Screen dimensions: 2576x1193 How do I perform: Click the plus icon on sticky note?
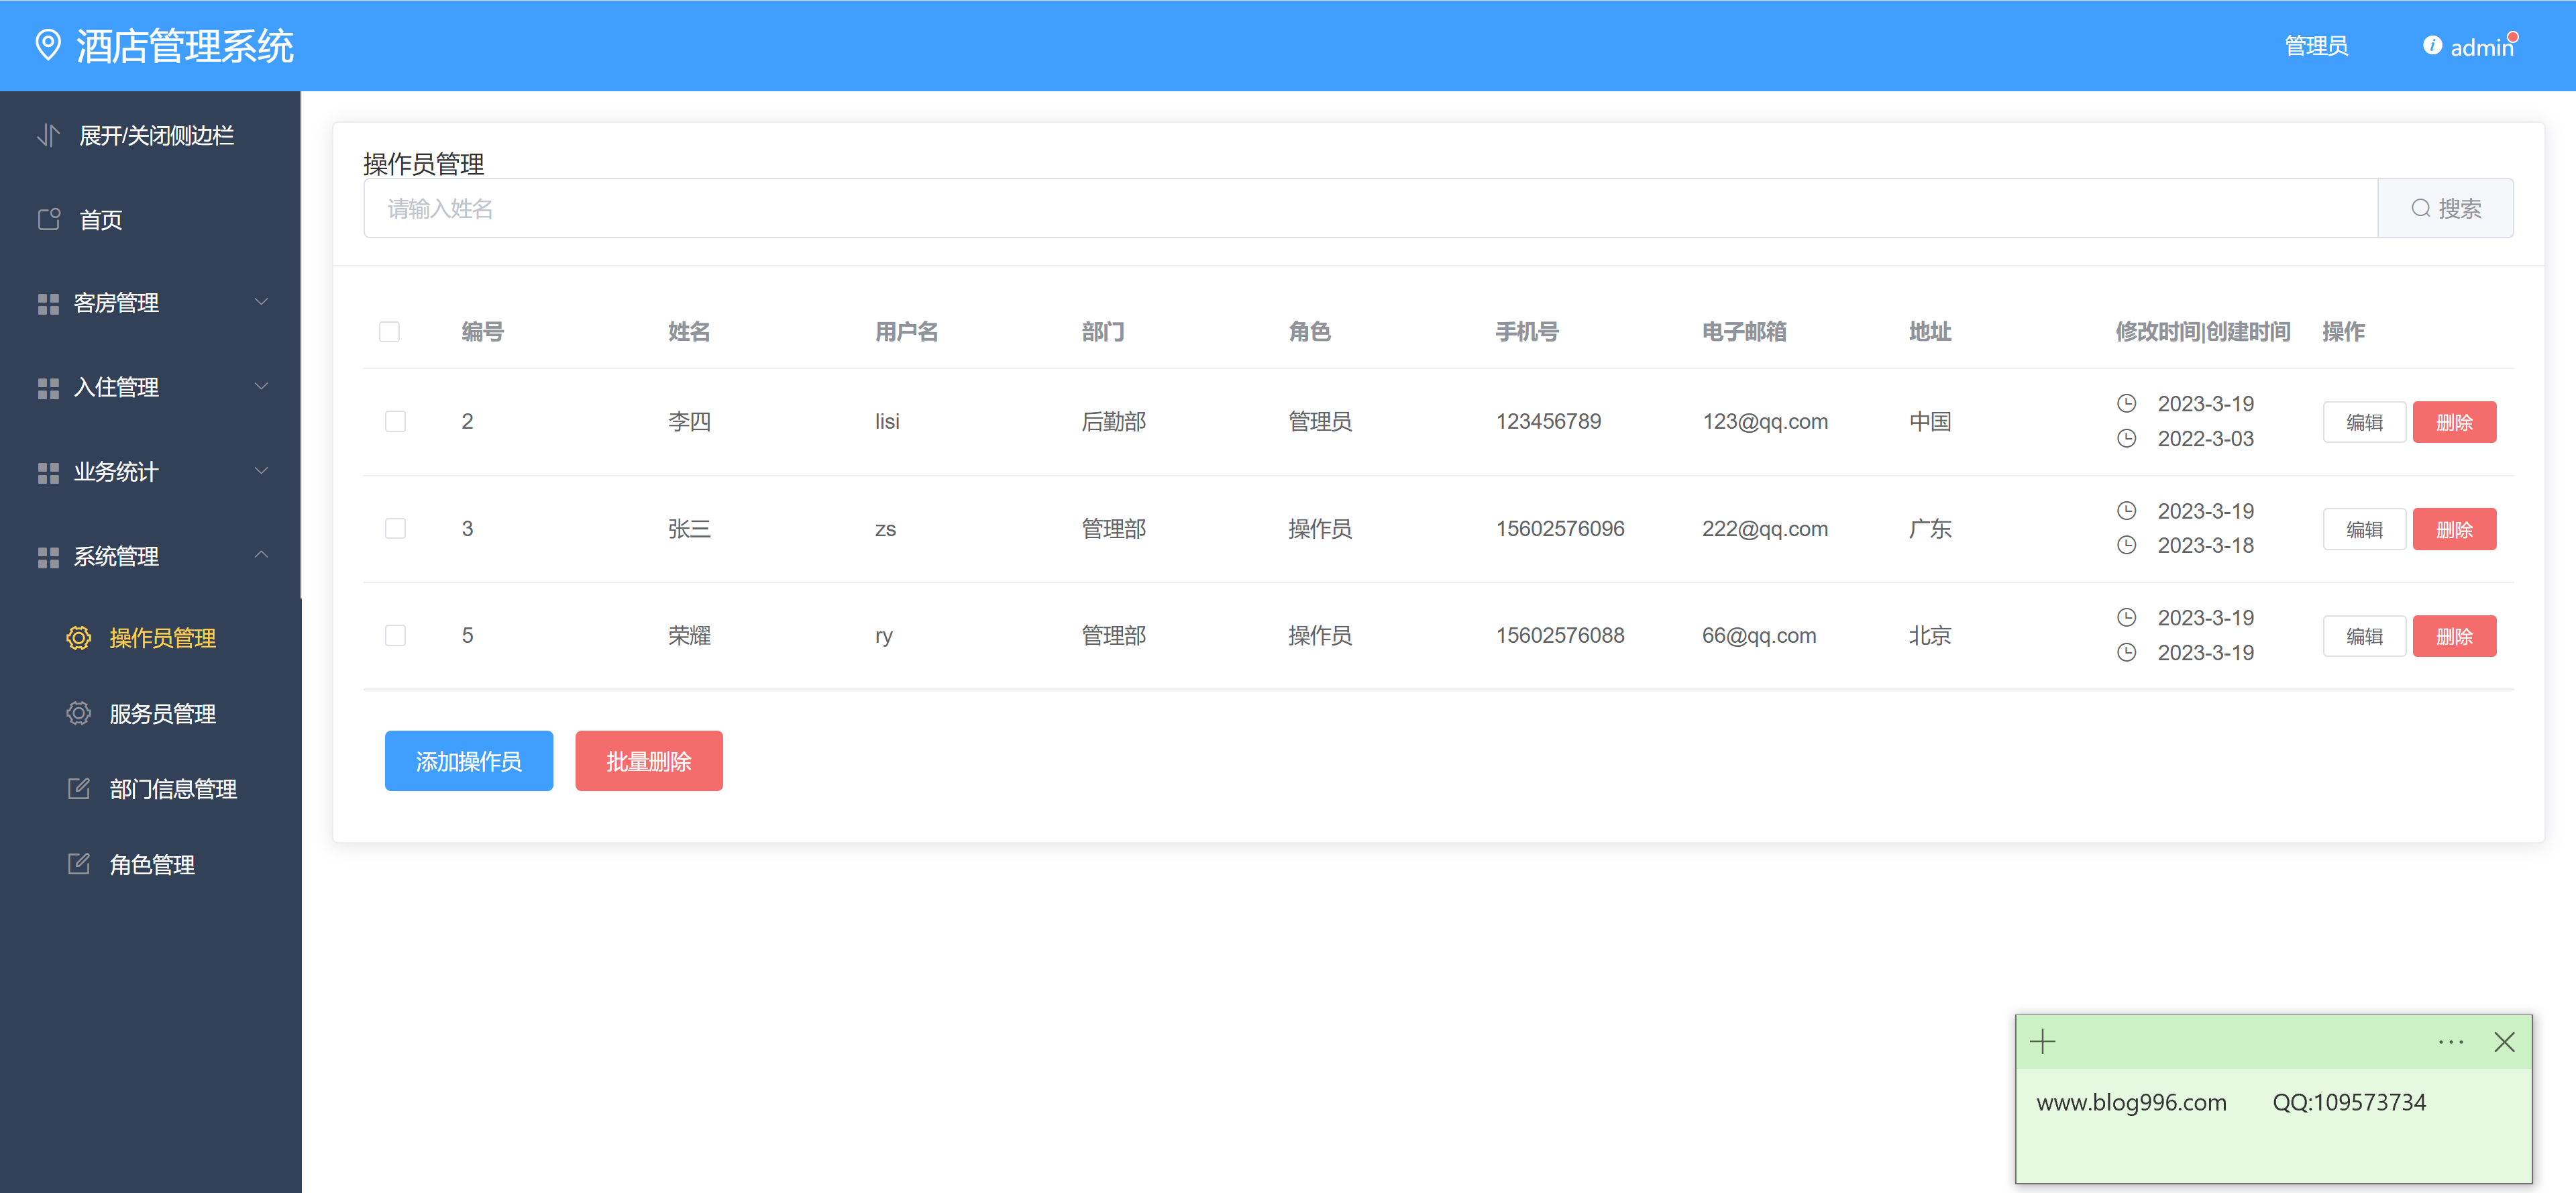(x=2043, y=1042)
